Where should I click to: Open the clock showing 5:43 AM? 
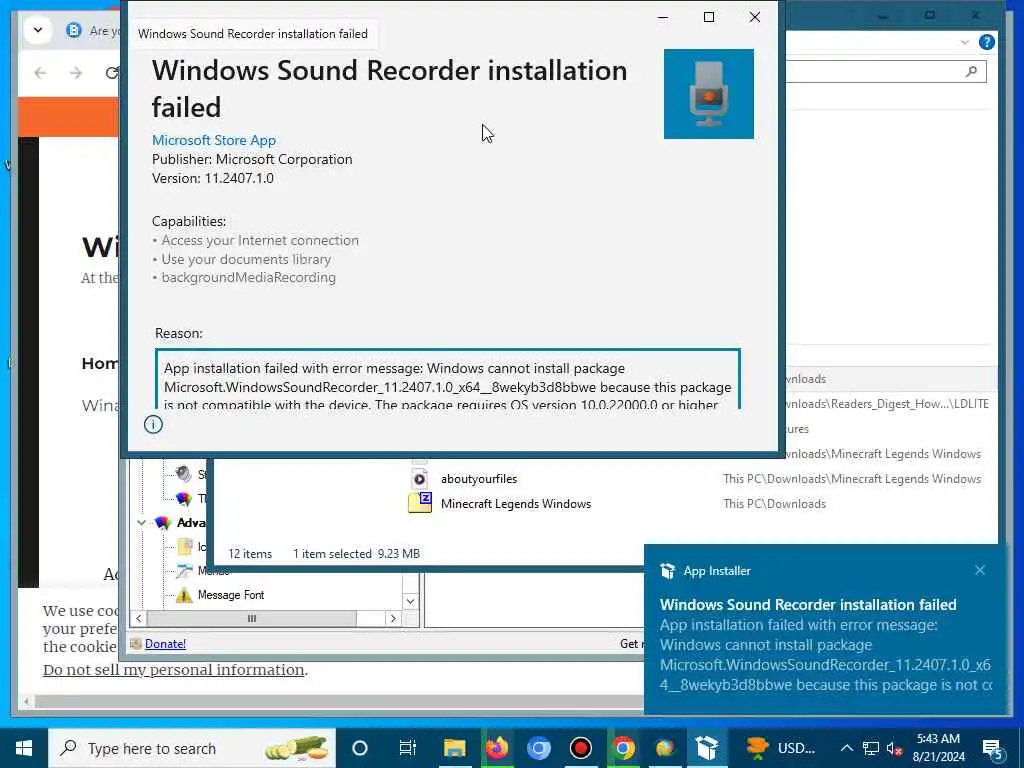938,748
